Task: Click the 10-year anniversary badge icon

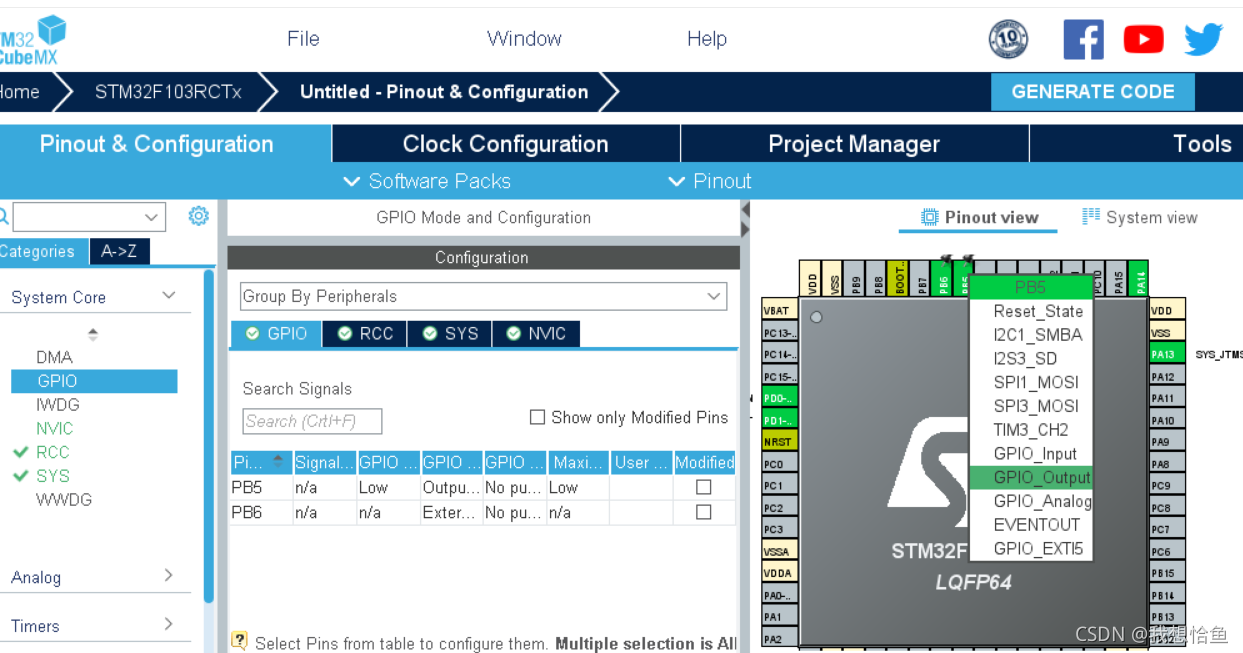Action: [x=1008, y=40]
